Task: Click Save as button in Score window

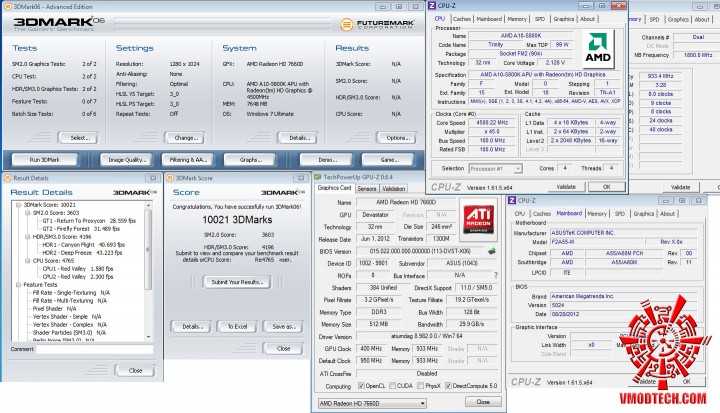Action: click(283, 327)
